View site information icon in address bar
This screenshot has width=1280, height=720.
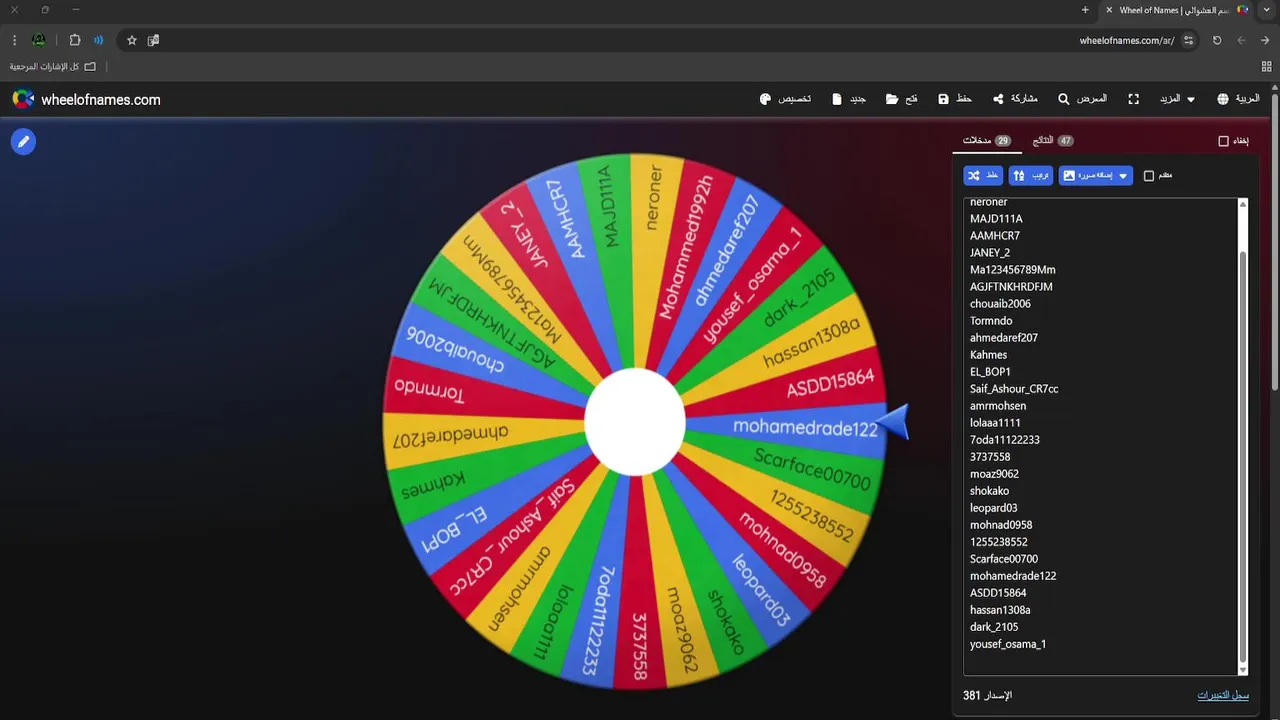pos(1188,40)
